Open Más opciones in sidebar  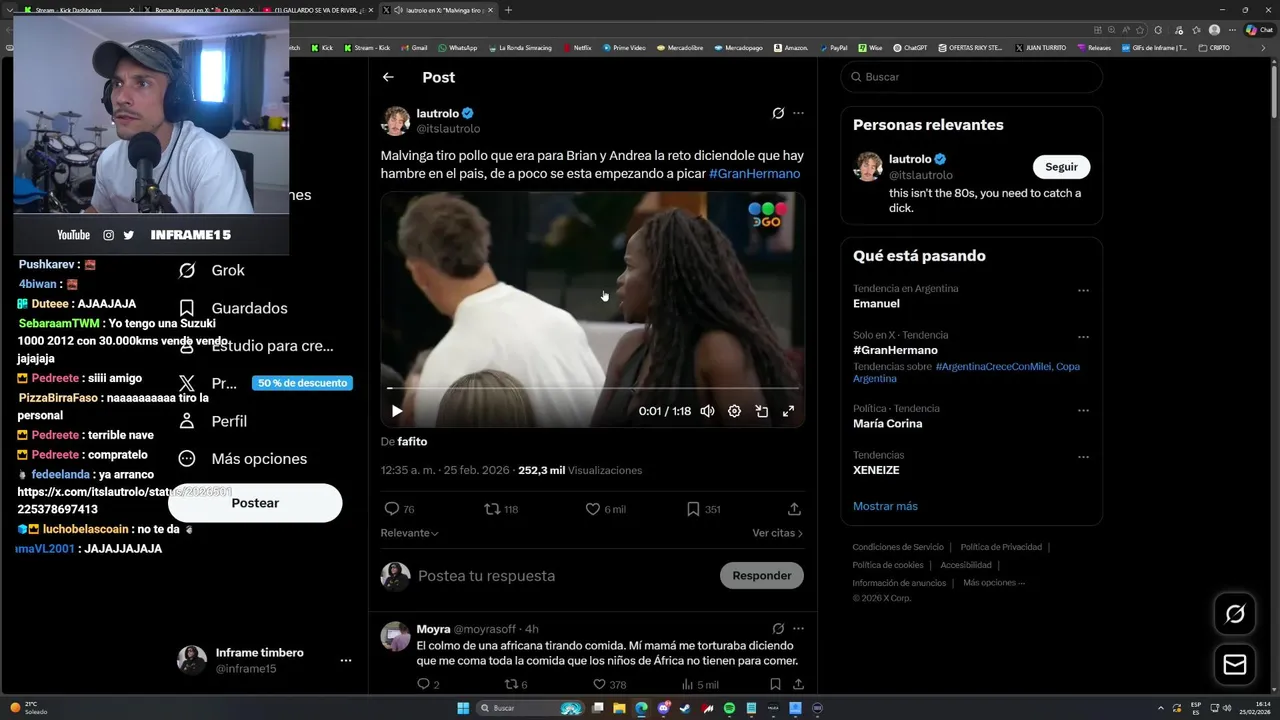(x=242, y=459)
